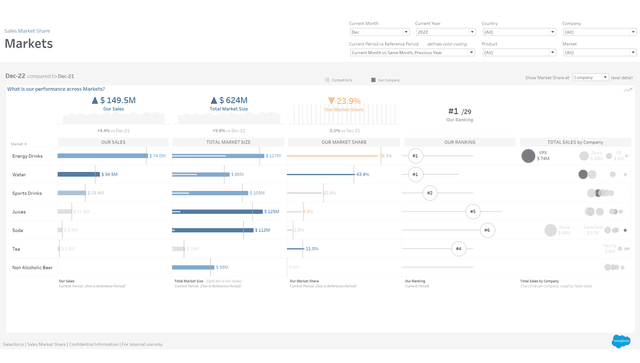Click the Total Market Size up-arrow indicator
The image size is (640, 363).
(214, 100)
